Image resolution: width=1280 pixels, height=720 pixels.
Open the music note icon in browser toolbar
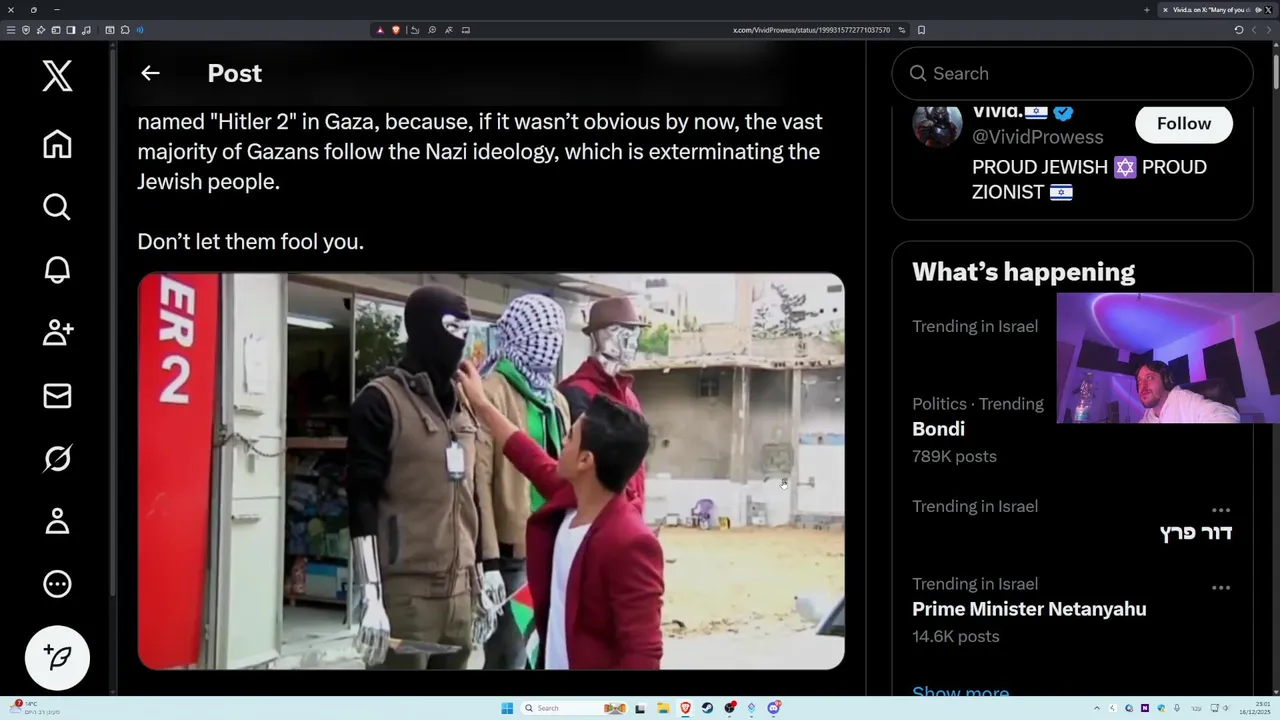pyautogui.click(x=86, y=30)
